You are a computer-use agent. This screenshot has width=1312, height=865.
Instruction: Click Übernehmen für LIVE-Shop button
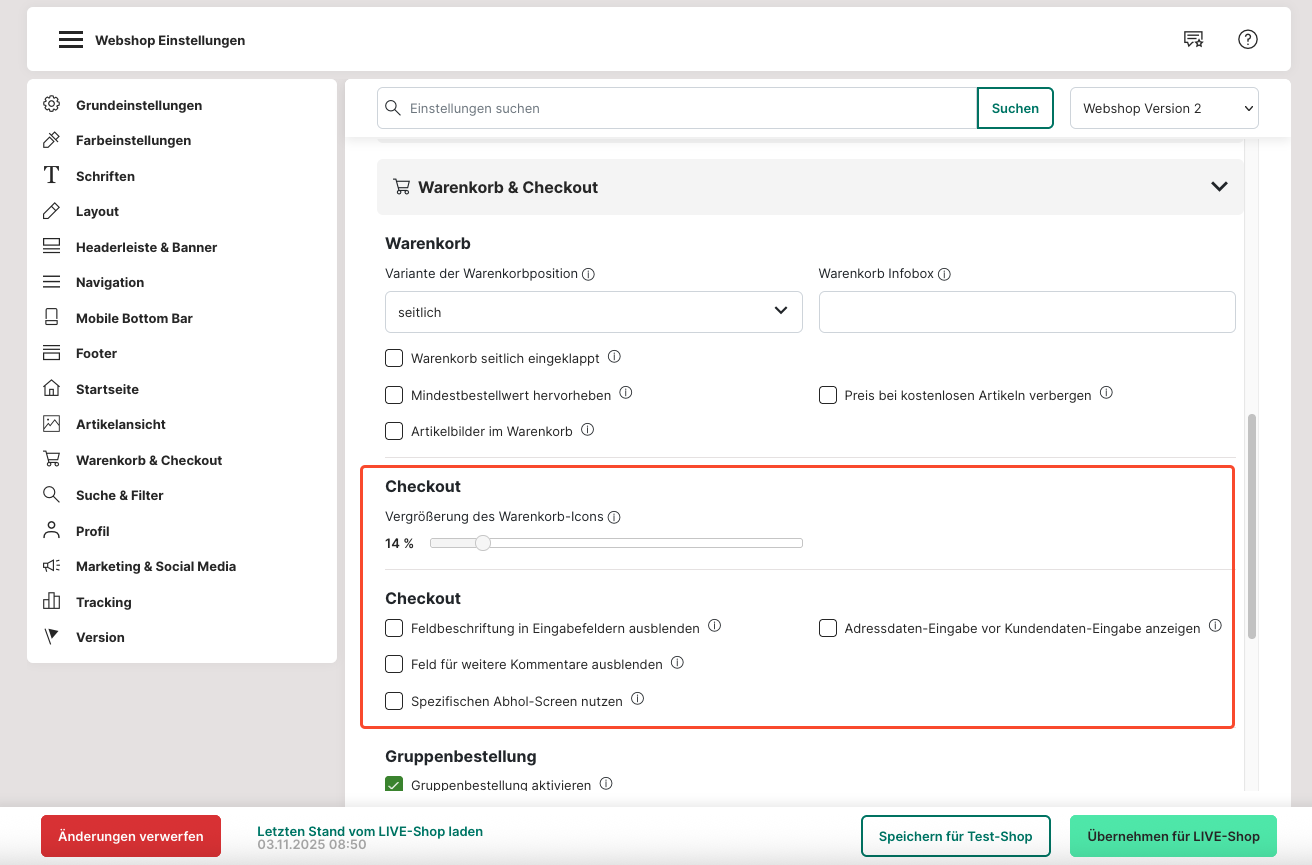1173,836
